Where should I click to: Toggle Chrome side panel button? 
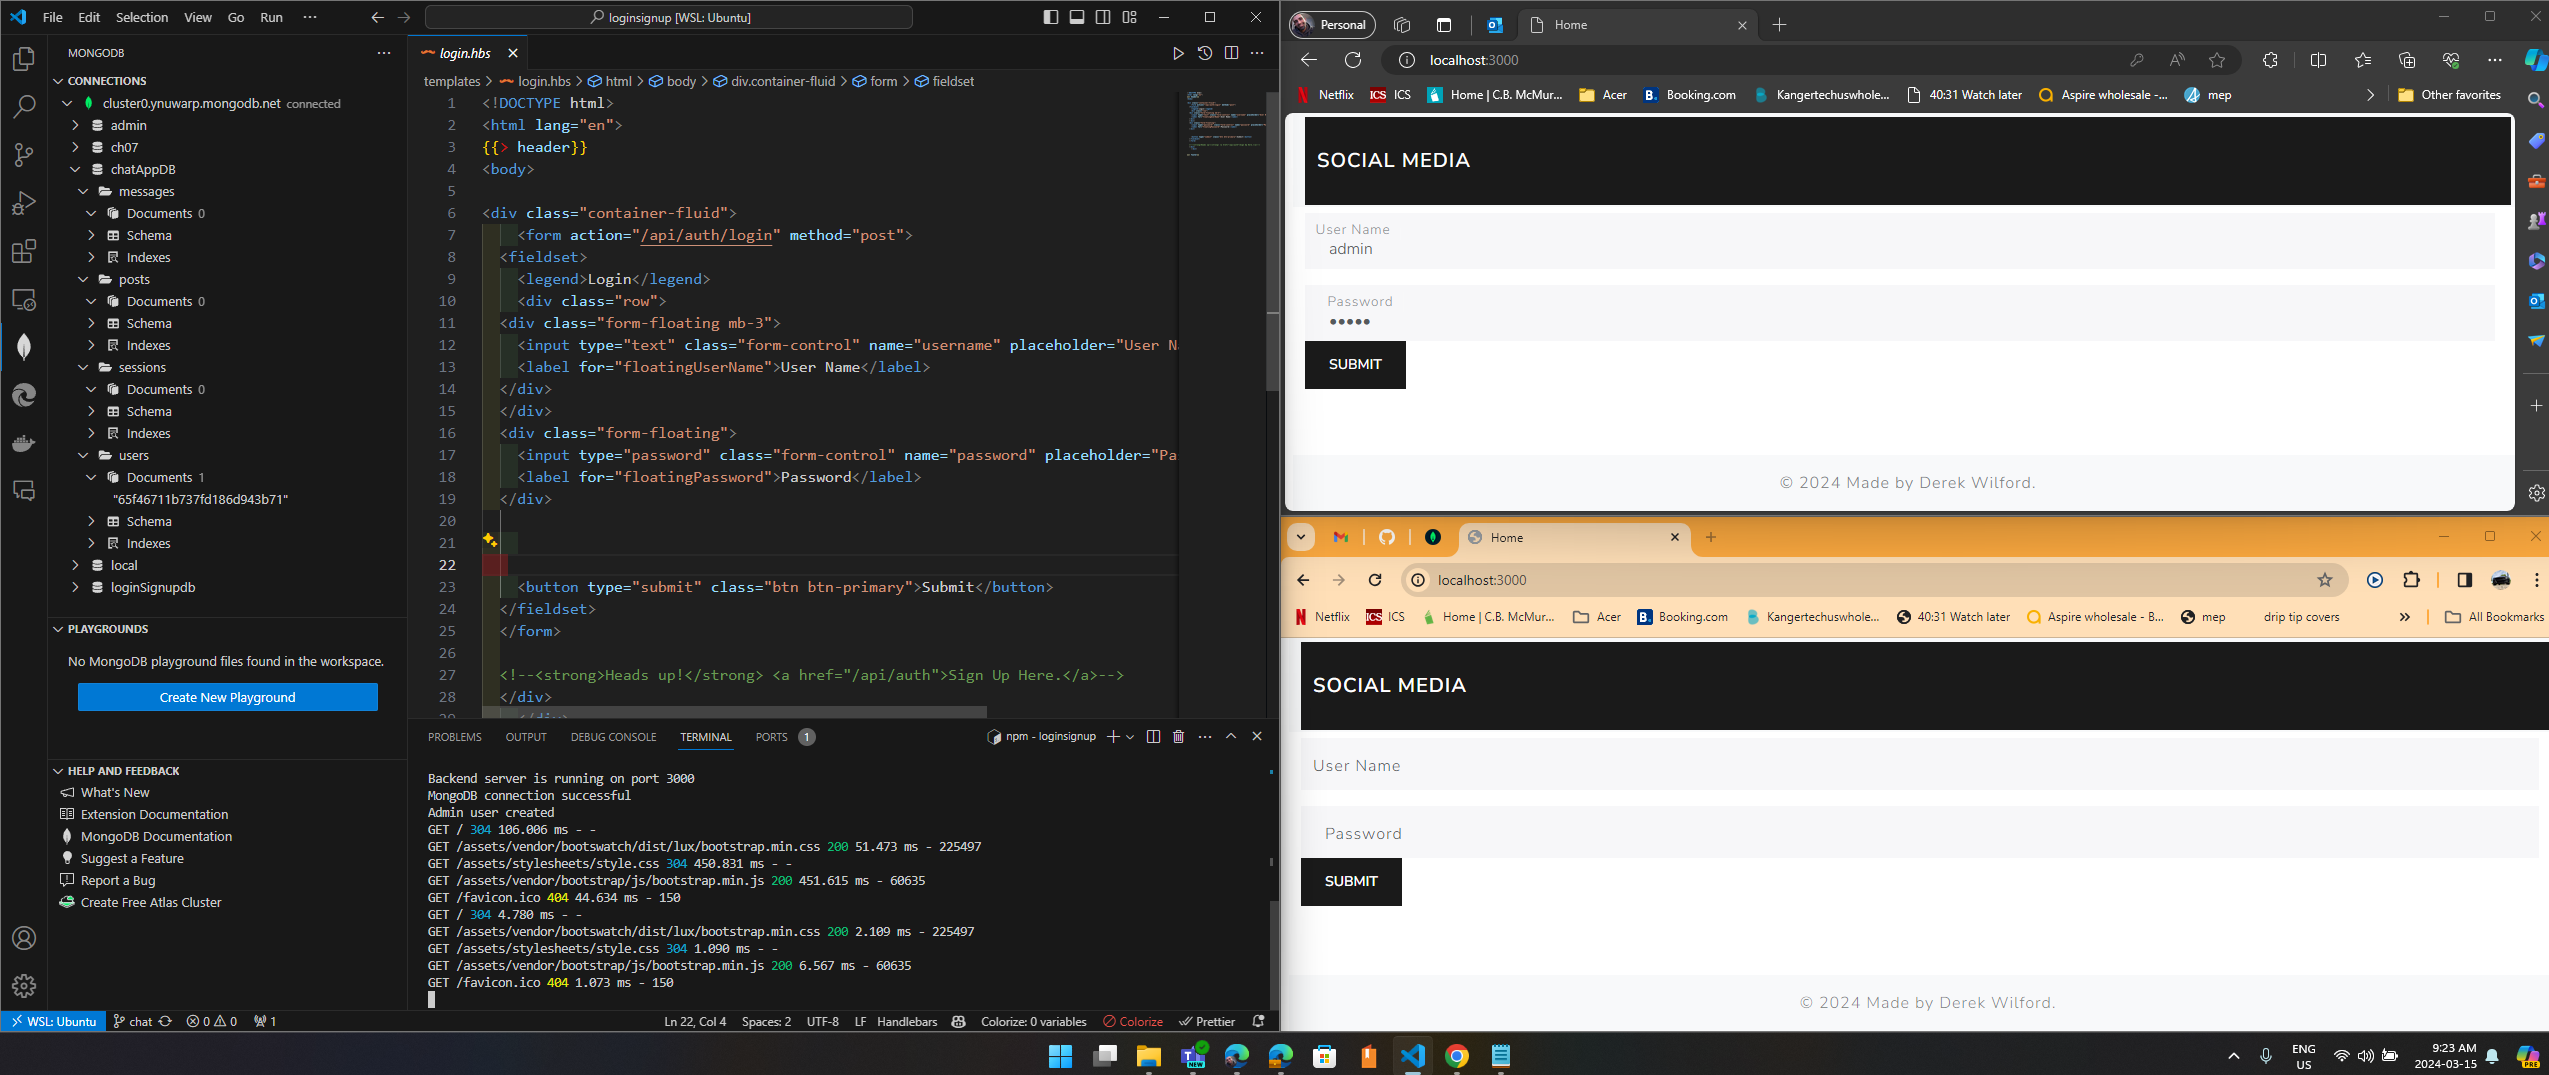(2464, 580)
